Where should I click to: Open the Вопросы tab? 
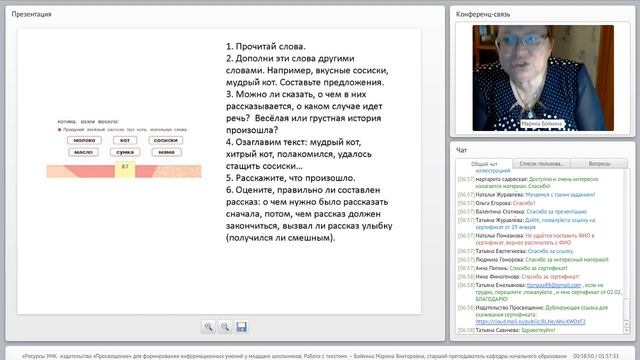[599, 164]
